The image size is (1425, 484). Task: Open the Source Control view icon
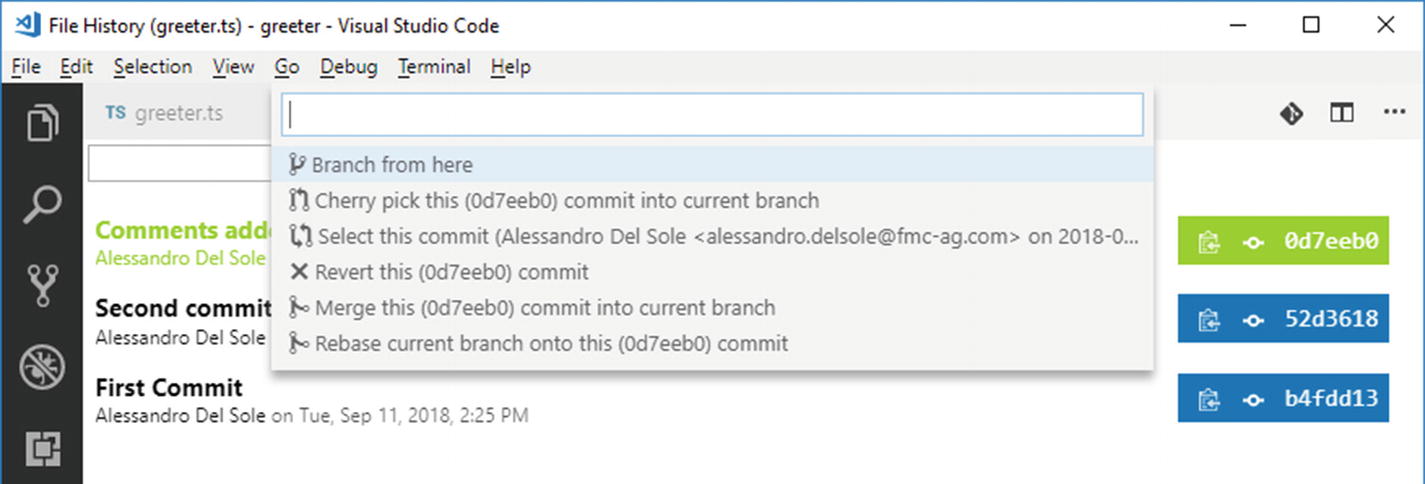(x=41, y=286)
